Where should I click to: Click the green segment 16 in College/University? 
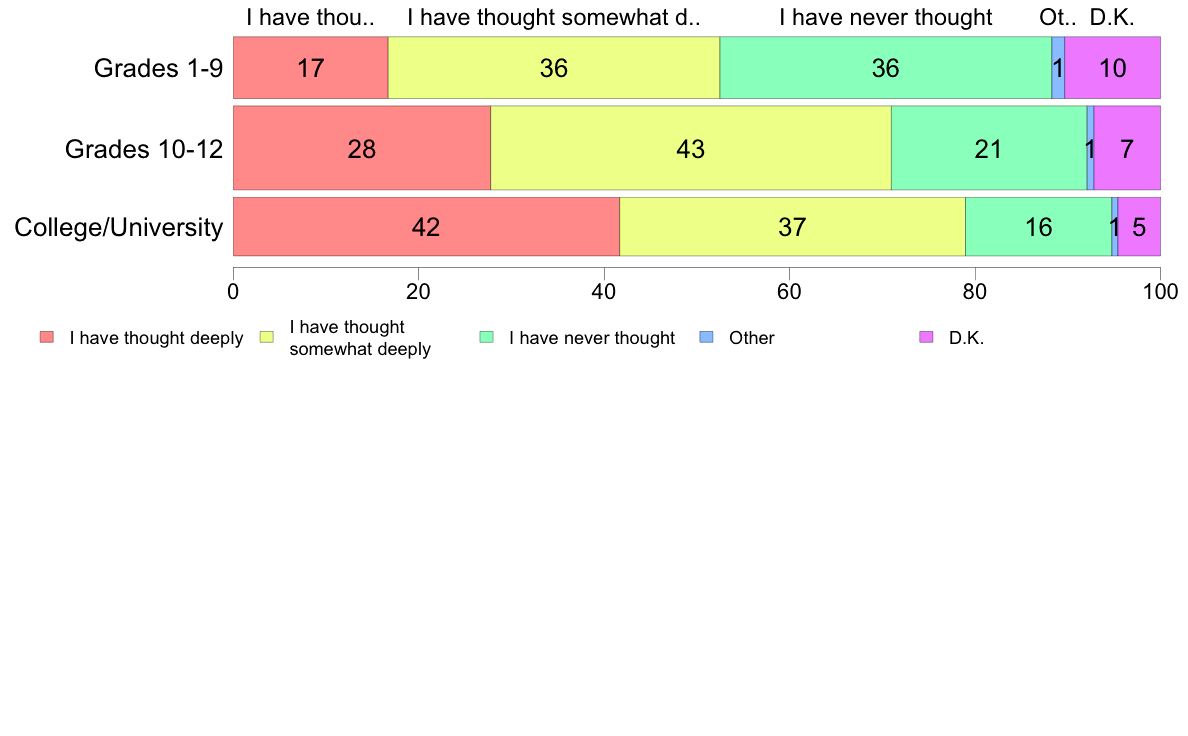coord(1038,227)
